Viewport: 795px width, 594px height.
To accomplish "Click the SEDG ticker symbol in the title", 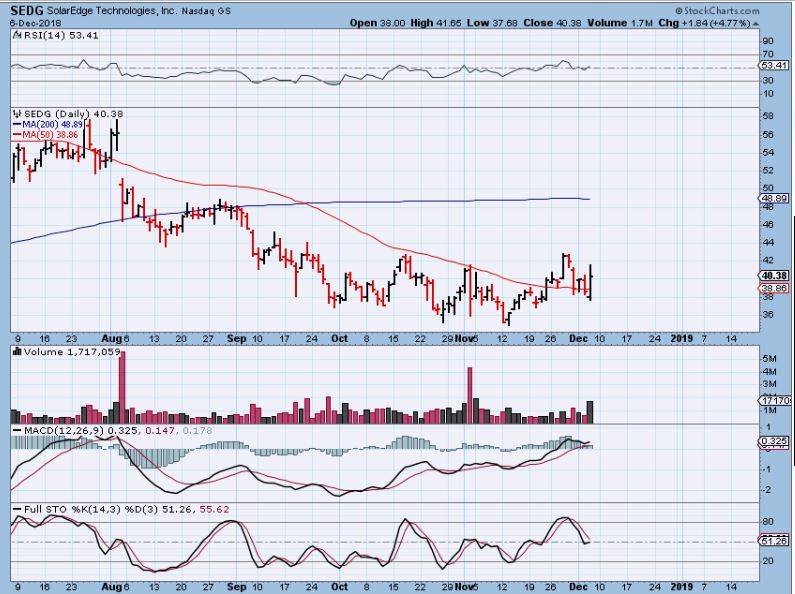I will coord(27,10).
